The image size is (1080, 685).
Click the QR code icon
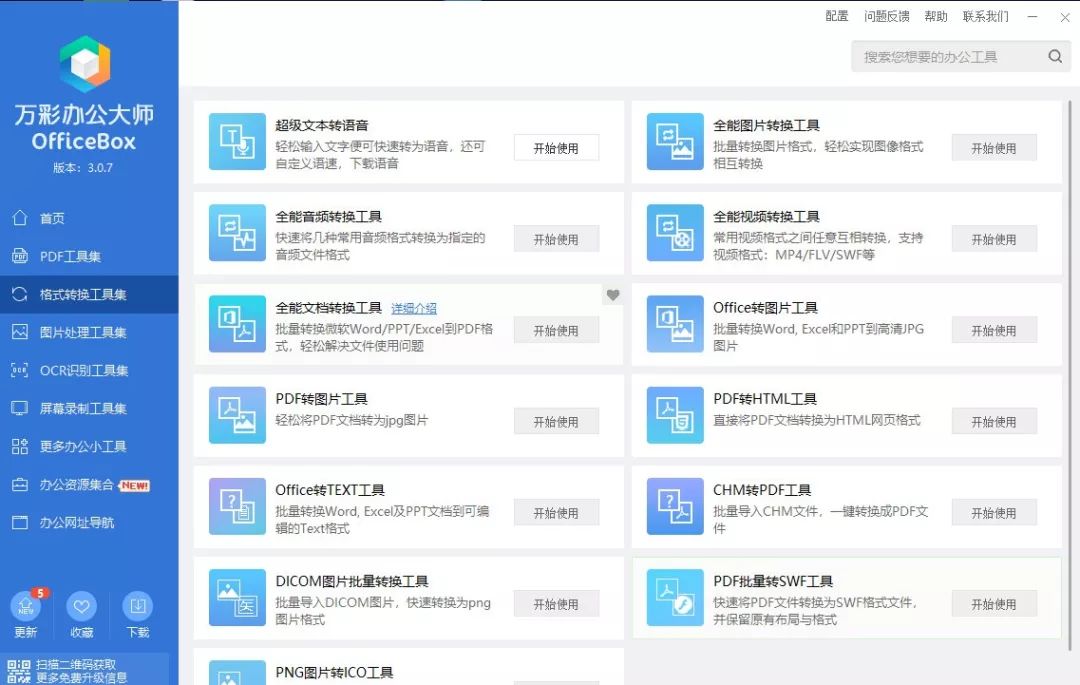pos(19,671)
